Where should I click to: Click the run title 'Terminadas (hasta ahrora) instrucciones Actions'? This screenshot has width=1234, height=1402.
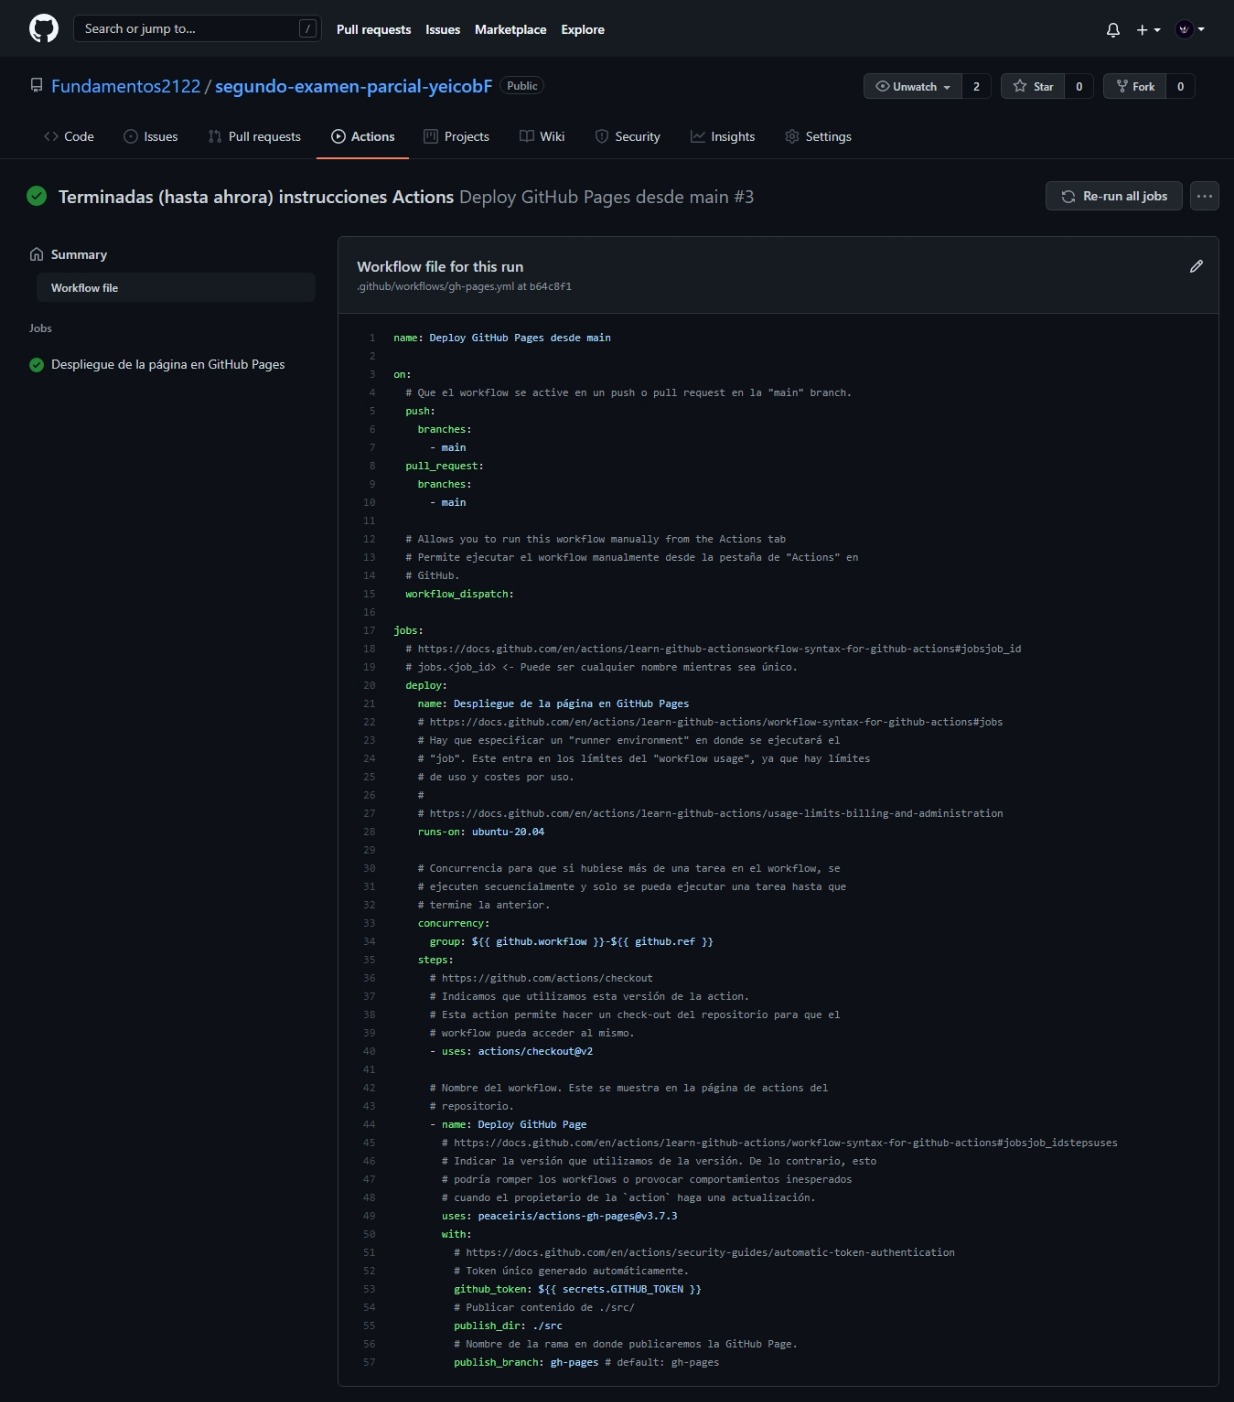[x=256, y=197]
